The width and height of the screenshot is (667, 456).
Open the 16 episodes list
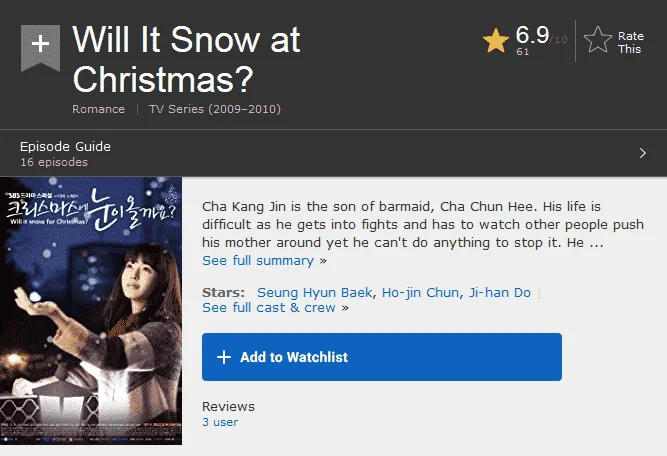point(54,162)
